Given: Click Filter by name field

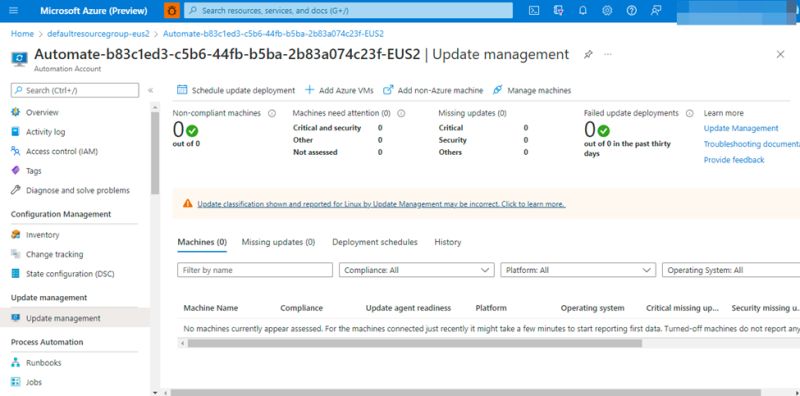Looking at the screenshot, I should [255, 270].
